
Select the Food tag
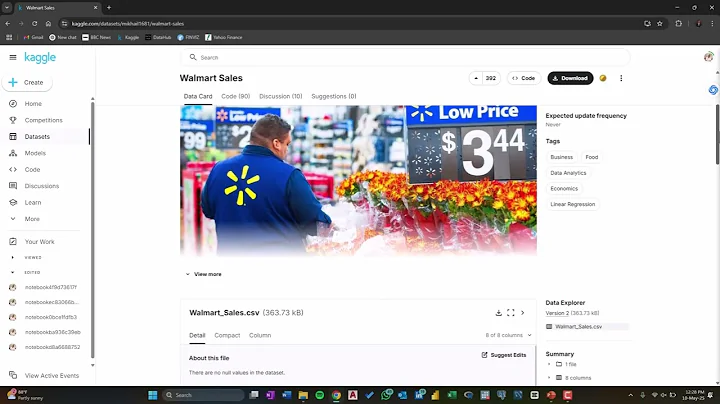tap(592, 157)
